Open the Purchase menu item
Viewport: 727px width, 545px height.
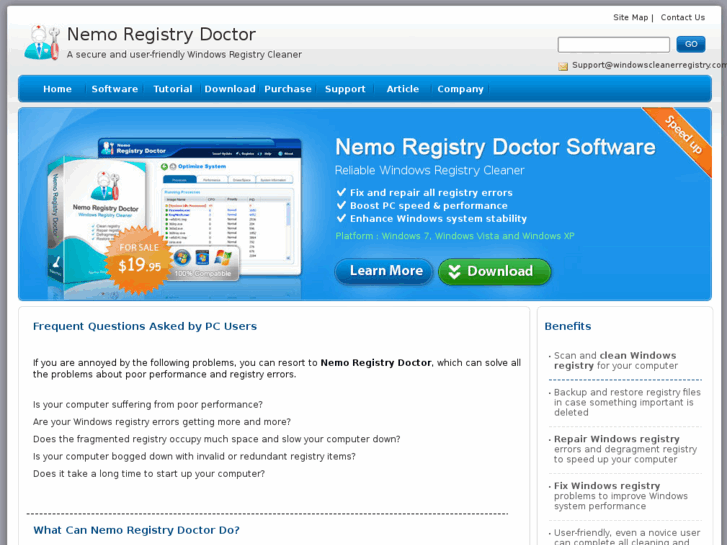[288, 89]
